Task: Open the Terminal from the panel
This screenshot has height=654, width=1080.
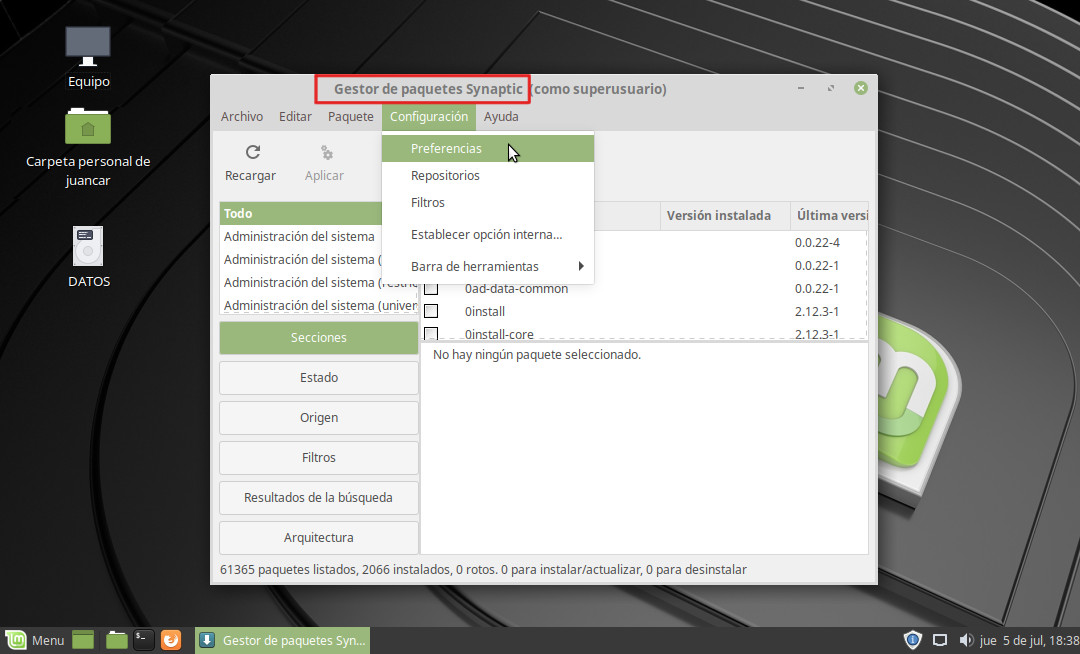Action: pos(144,640)
